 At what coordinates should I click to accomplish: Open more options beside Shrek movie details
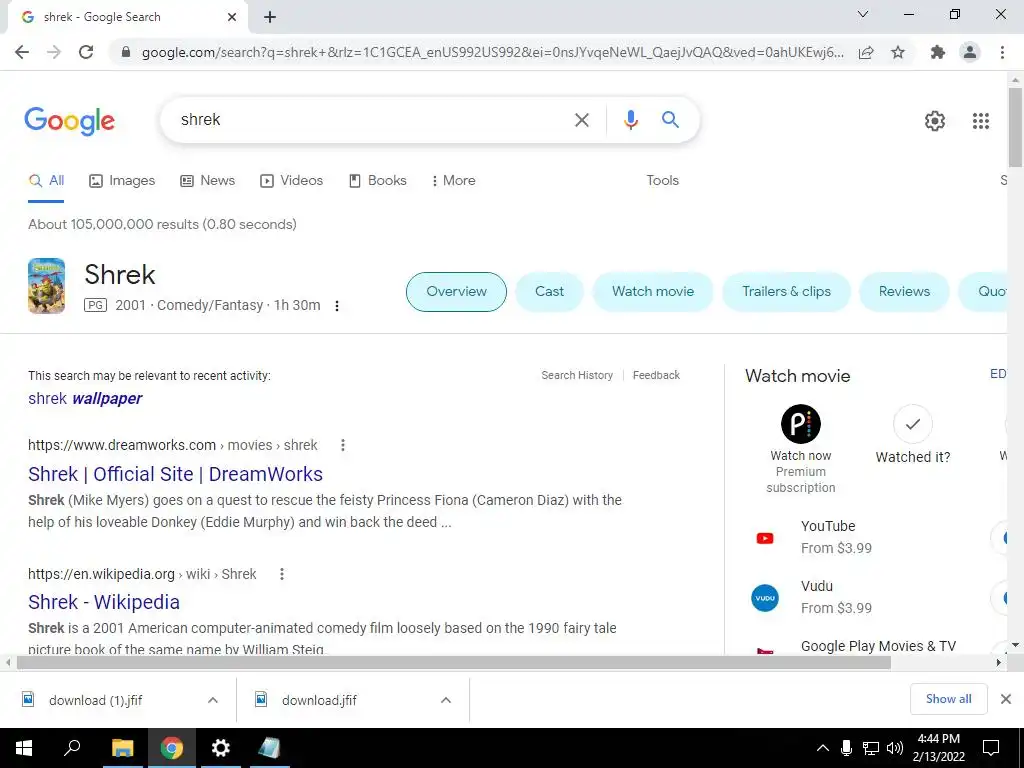(x=337, y=306)
